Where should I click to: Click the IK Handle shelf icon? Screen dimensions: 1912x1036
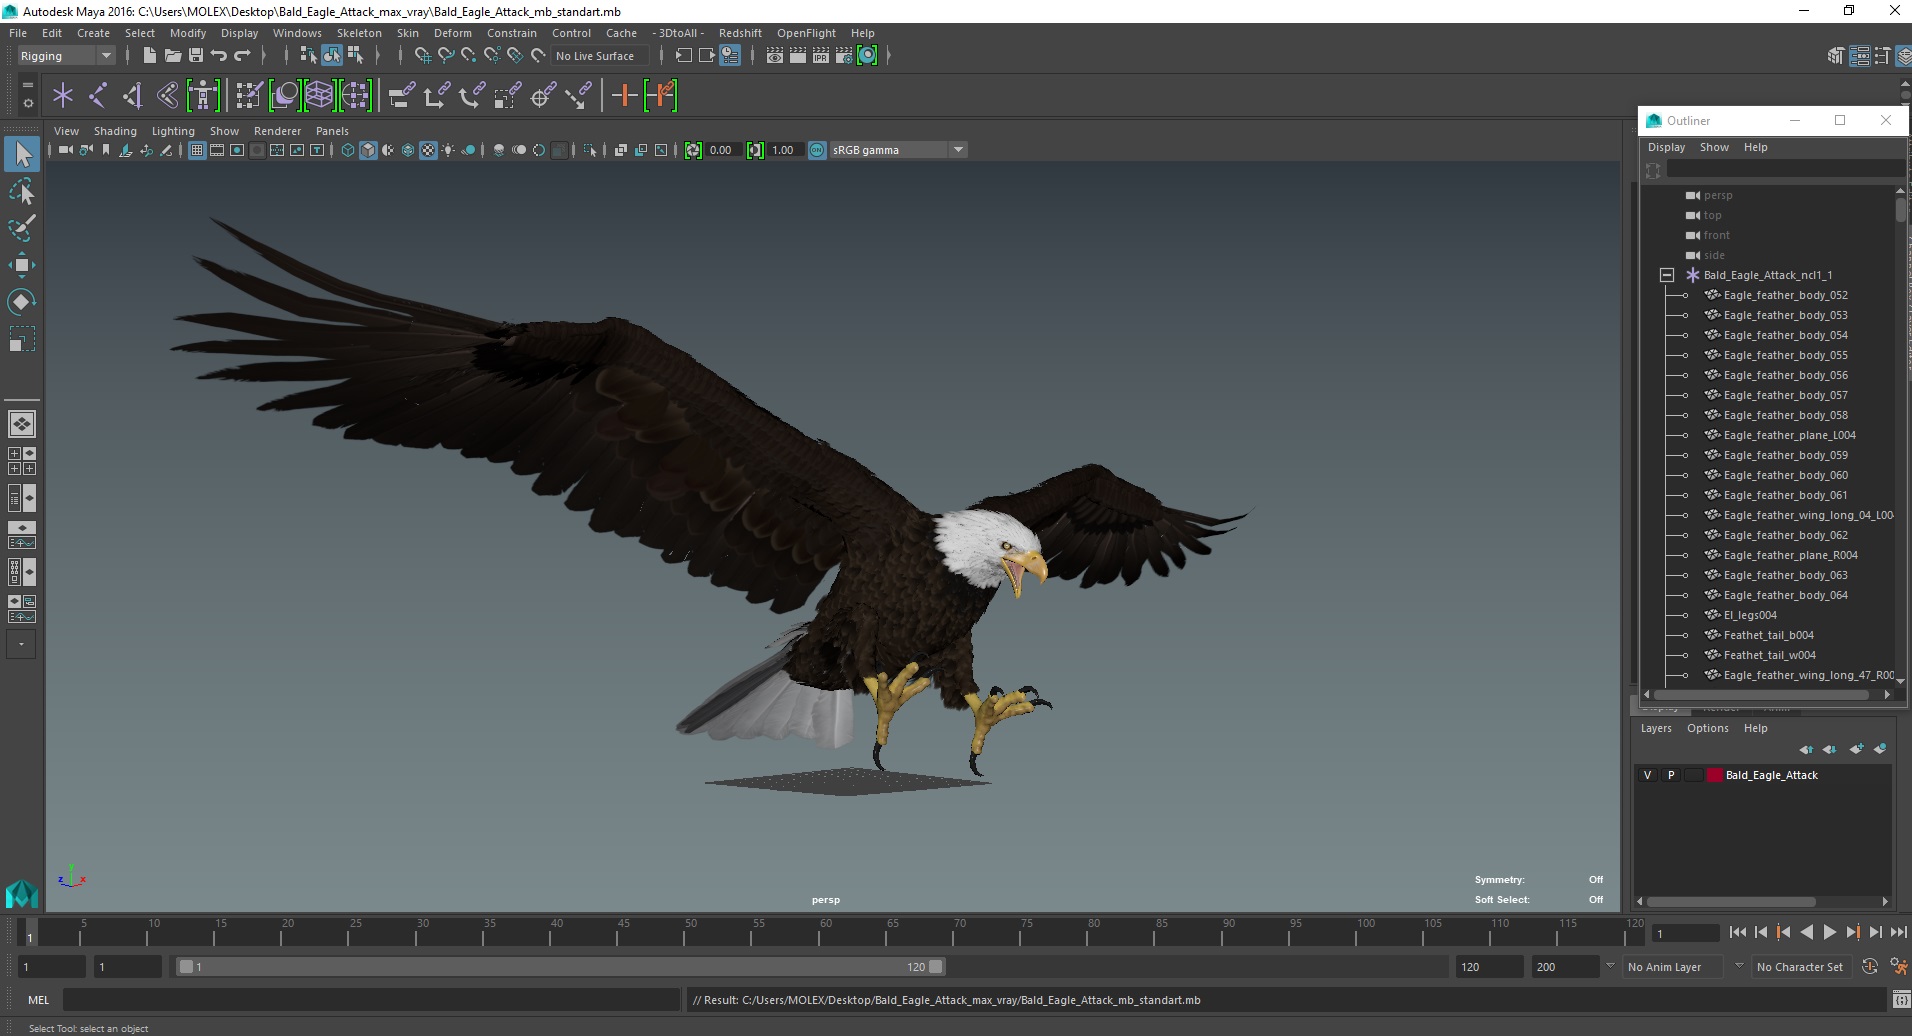tap(133, 96)
